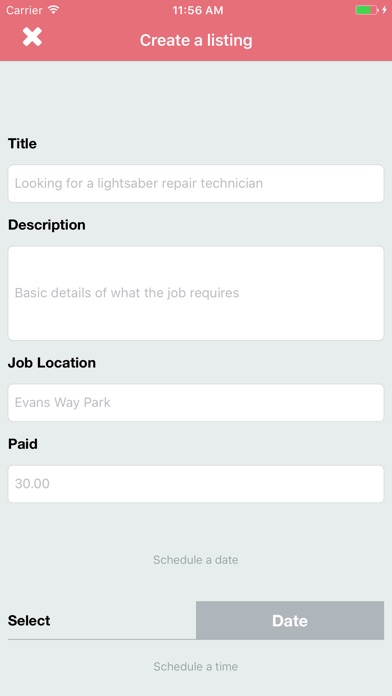Tap the battery status icon
Image resolution: width=392 pixels, height=696 pixels.
tap(367, 10)
